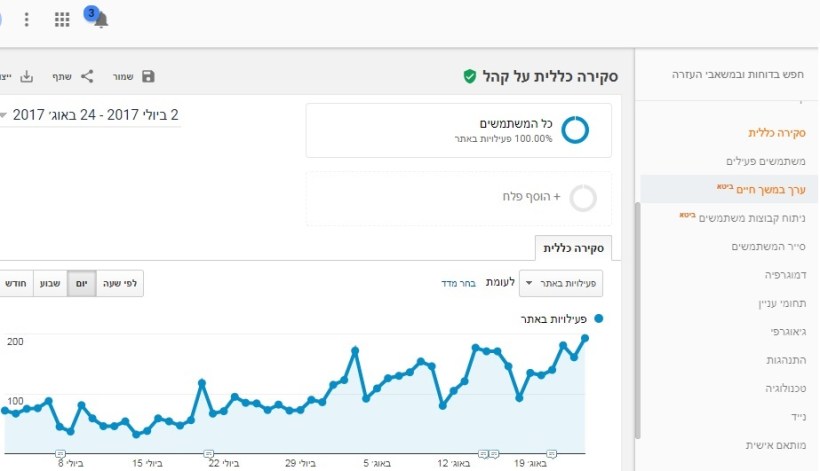Click the כל המשתמשים segment donut icon
Image resolution: width=820 pixels, height=471 pixels.
pos(575,130)
